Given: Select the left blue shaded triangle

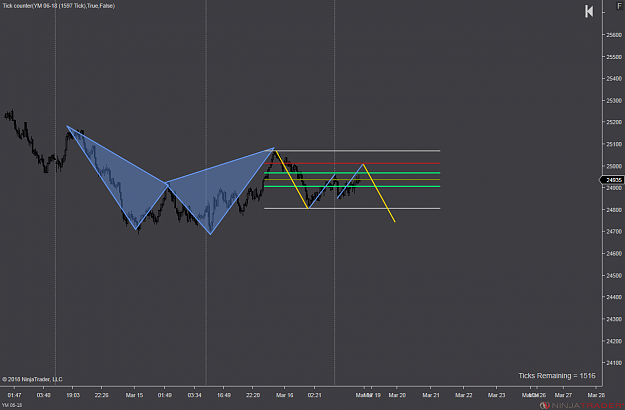Looking at the screenshot, I should tap(120, 179).
